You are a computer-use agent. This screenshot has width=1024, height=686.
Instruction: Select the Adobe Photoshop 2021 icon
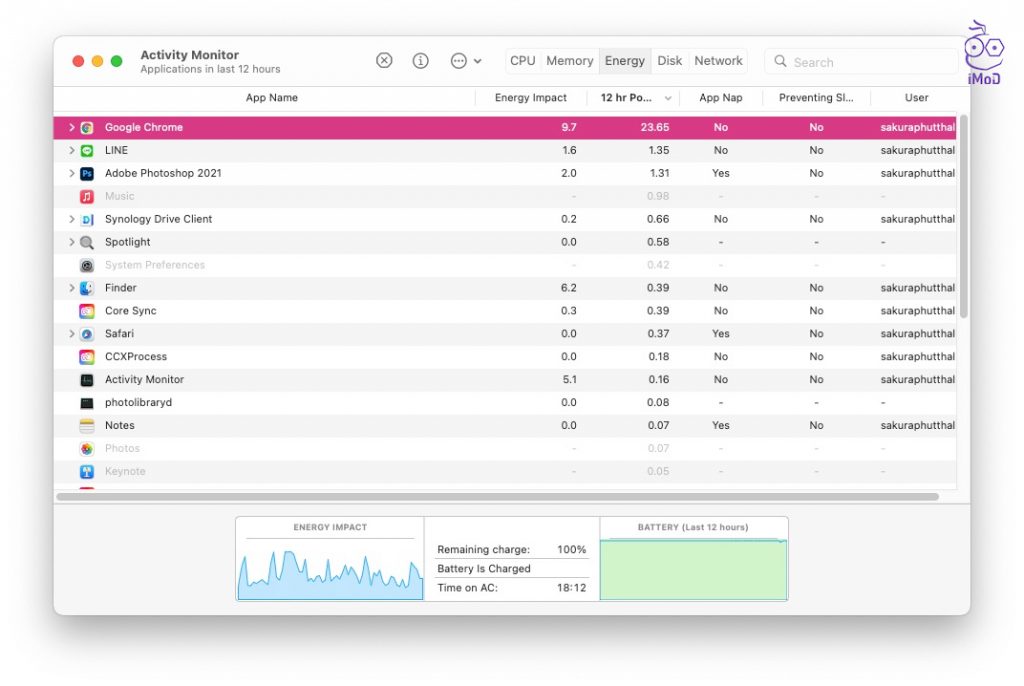coord(87,174)
